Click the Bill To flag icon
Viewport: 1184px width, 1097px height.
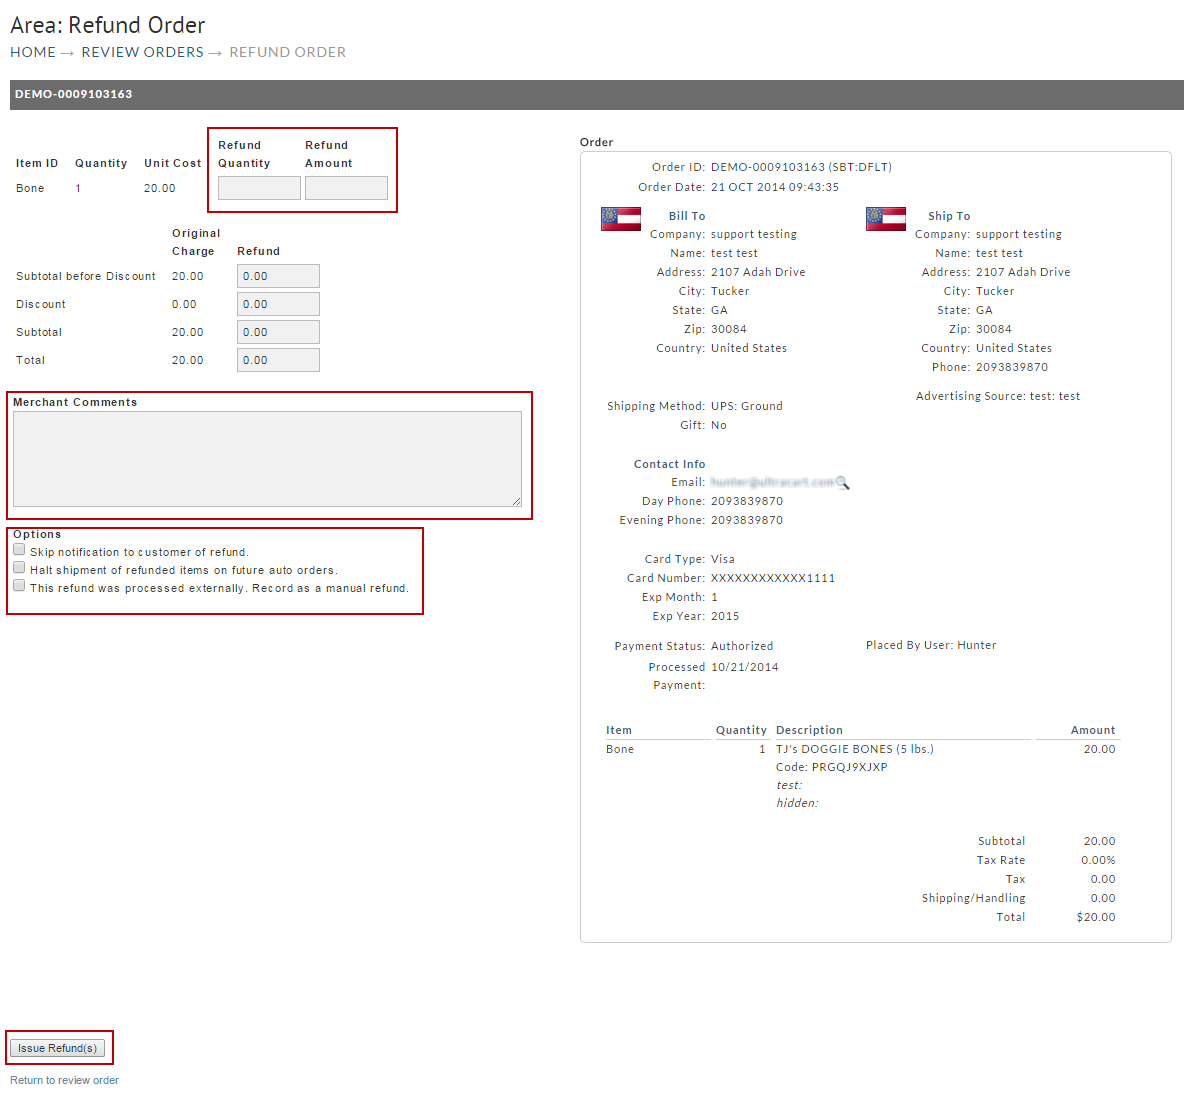(621, 219)
